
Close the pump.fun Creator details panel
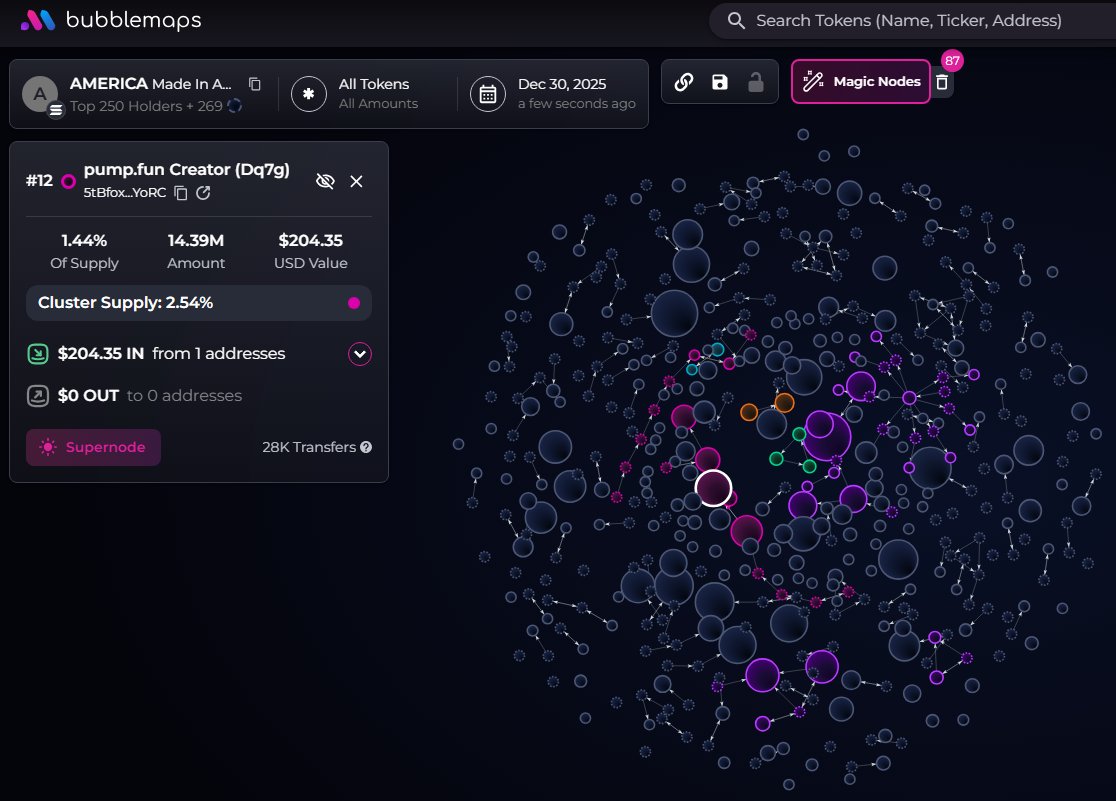point(357,182)
